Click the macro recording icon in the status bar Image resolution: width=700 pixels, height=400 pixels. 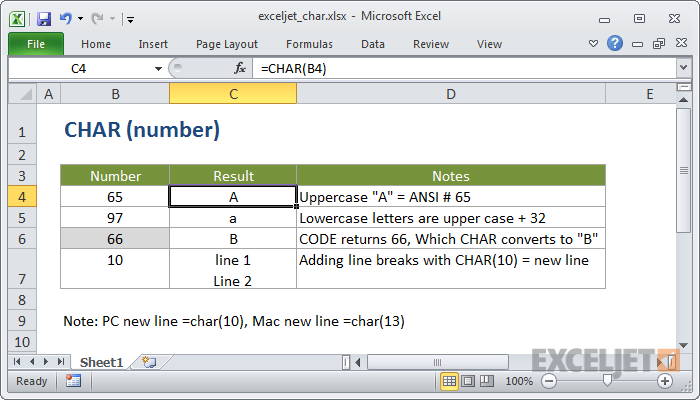tap(73, 381)
